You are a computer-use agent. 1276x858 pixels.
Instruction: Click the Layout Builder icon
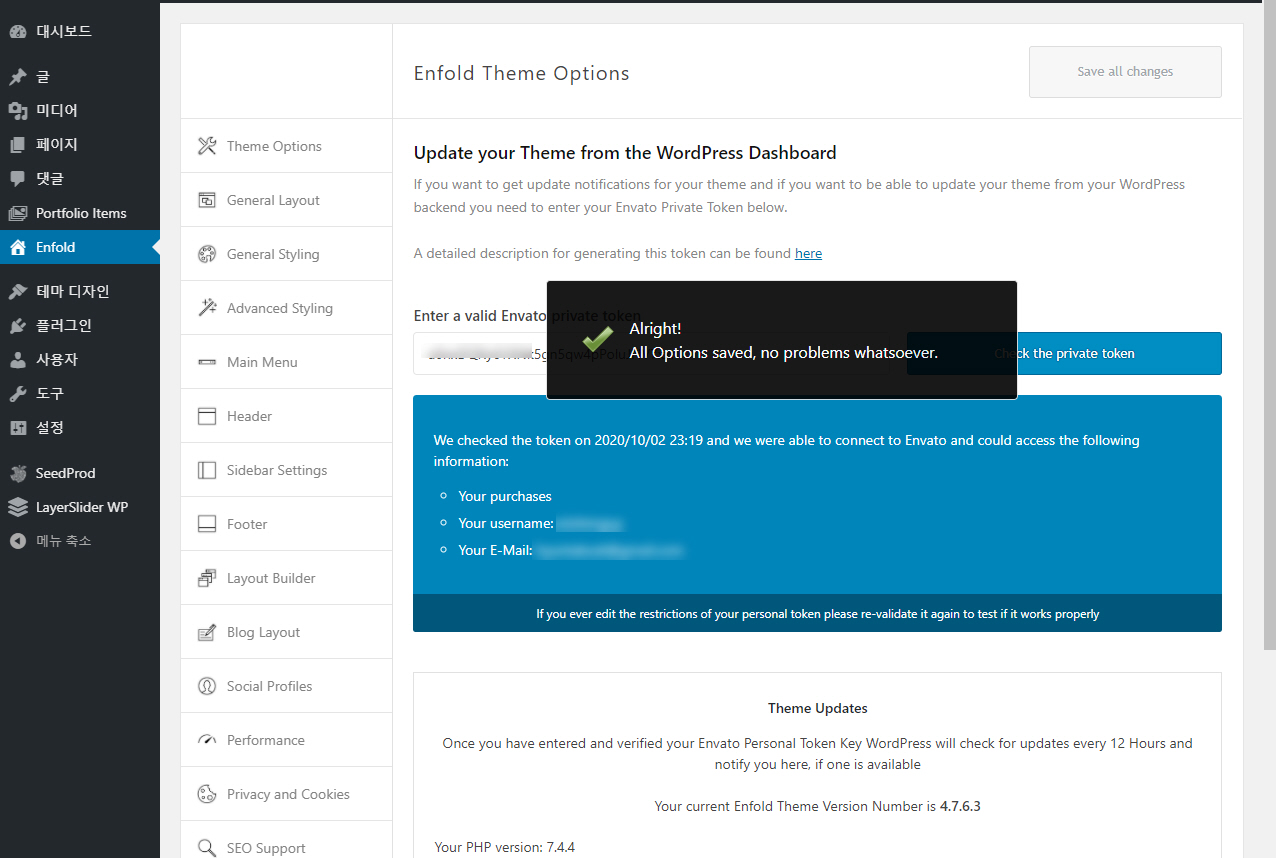(x=207, y=578)
